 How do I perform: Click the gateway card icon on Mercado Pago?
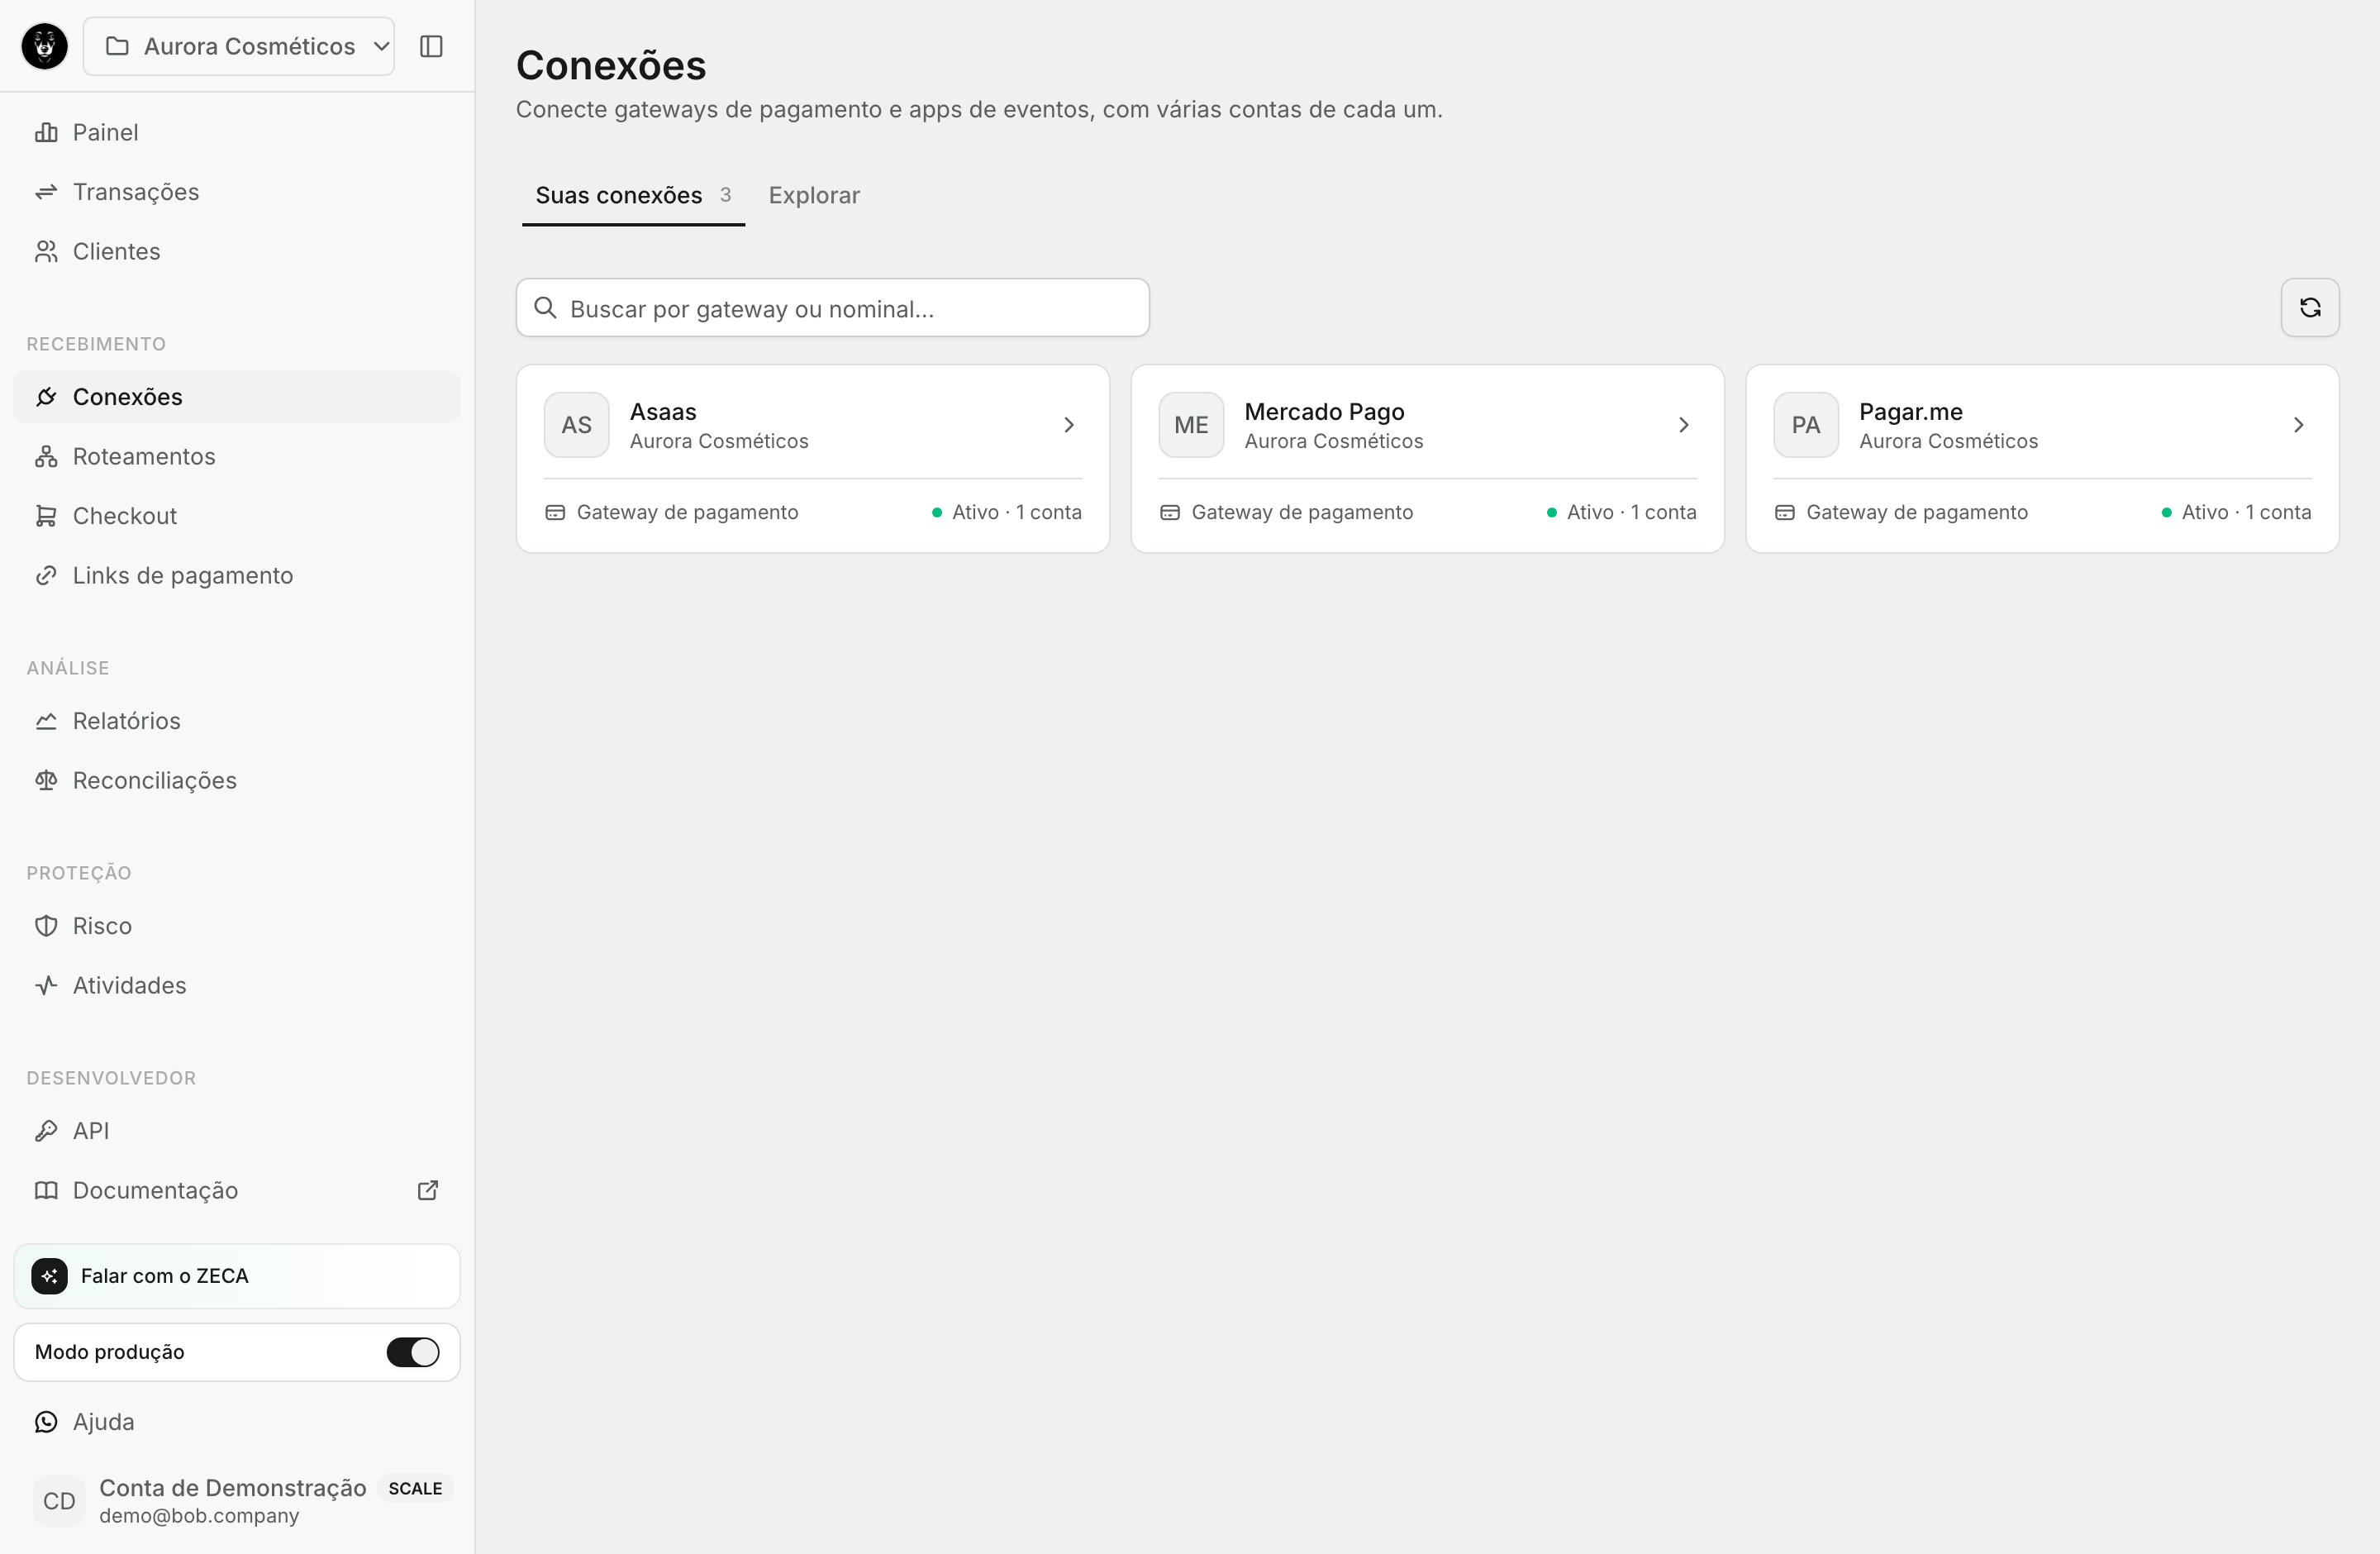coord(1170,512)
